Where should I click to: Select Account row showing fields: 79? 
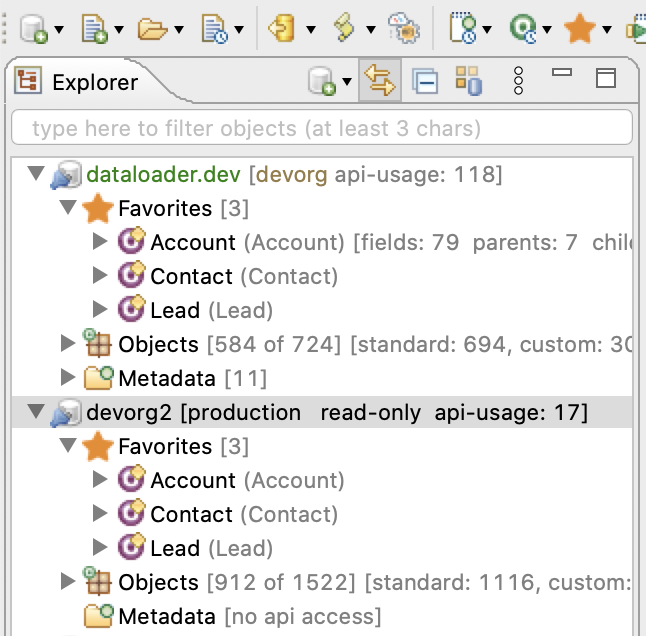[322, 242]
